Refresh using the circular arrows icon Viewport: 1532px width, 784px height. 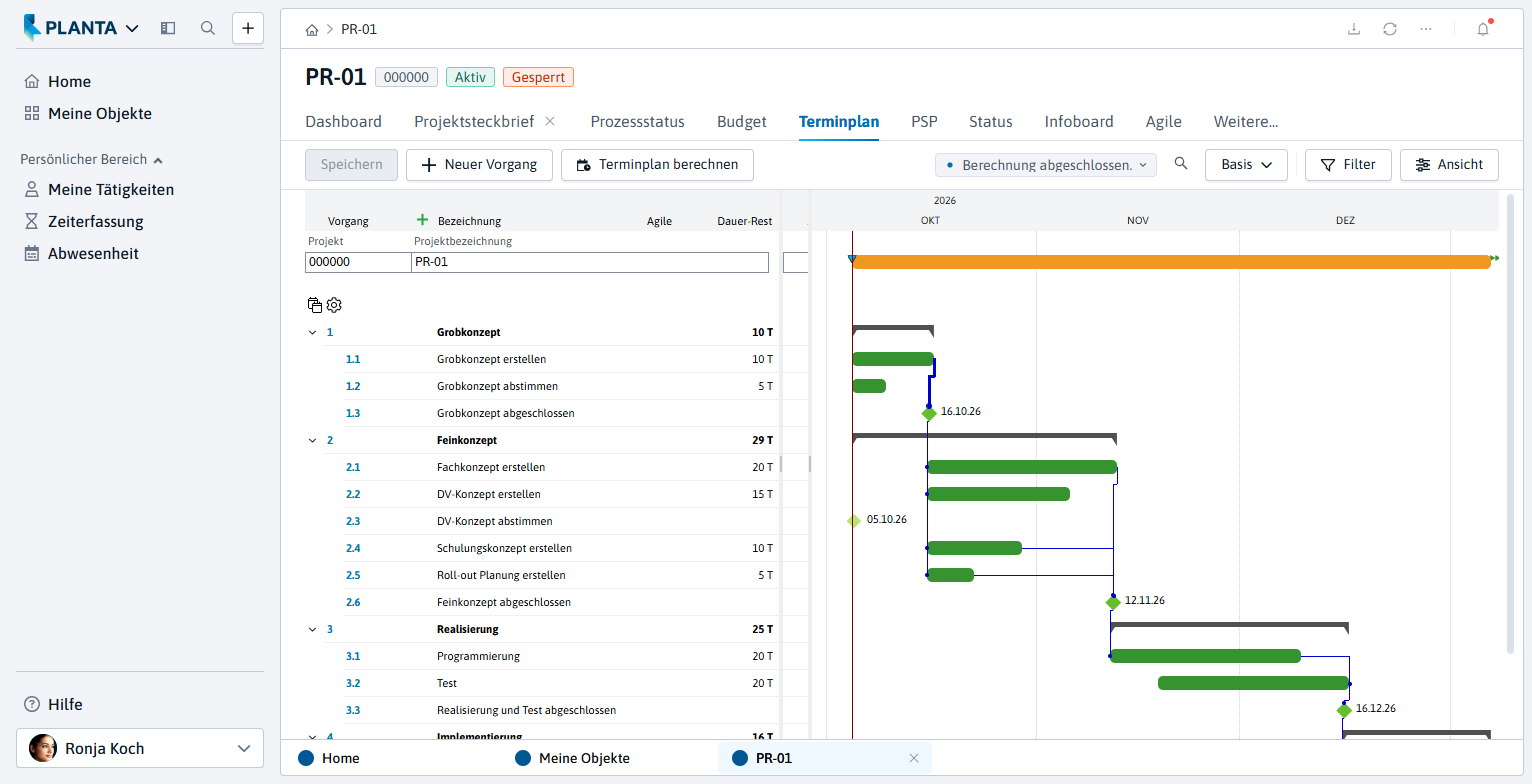pos(1390,29)
